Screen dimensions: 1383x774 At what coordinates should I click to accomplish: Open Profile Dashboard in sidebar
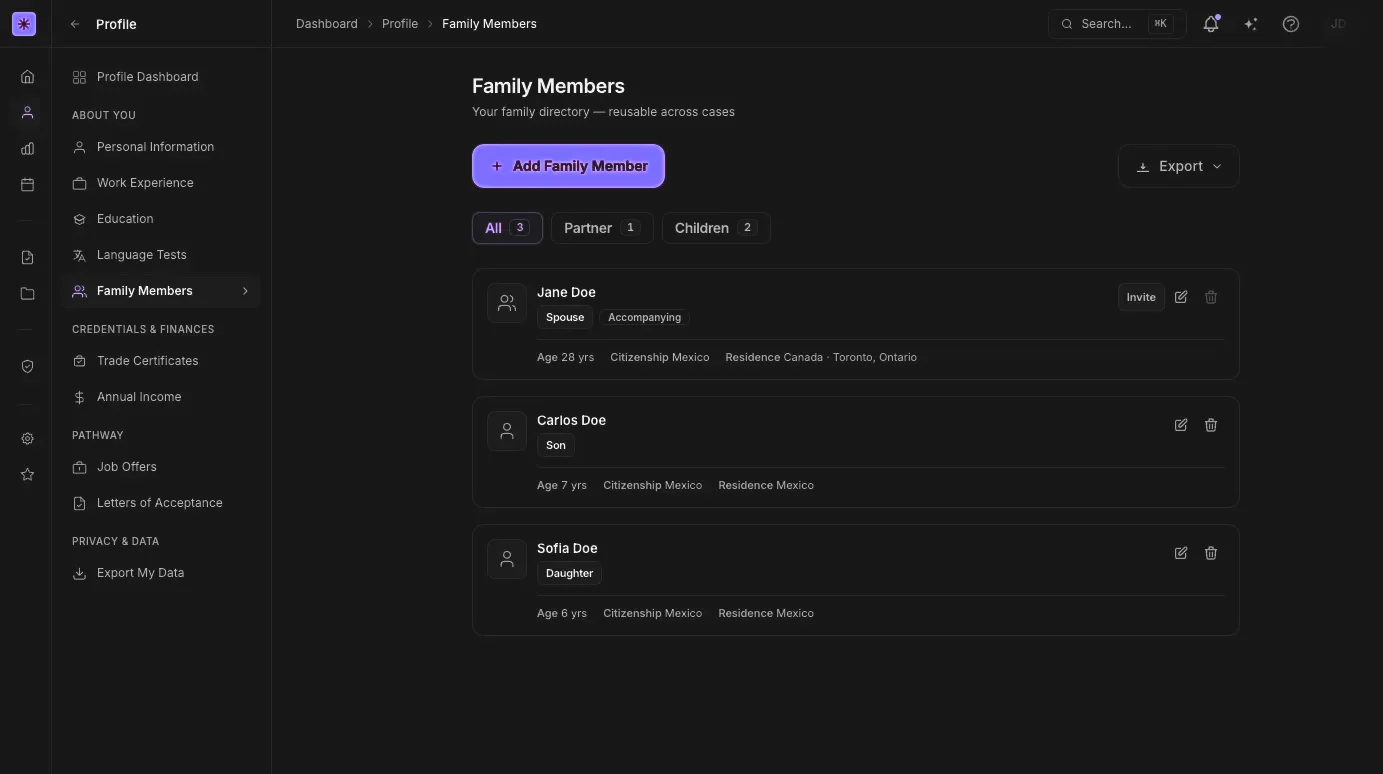tap(161, 77)
